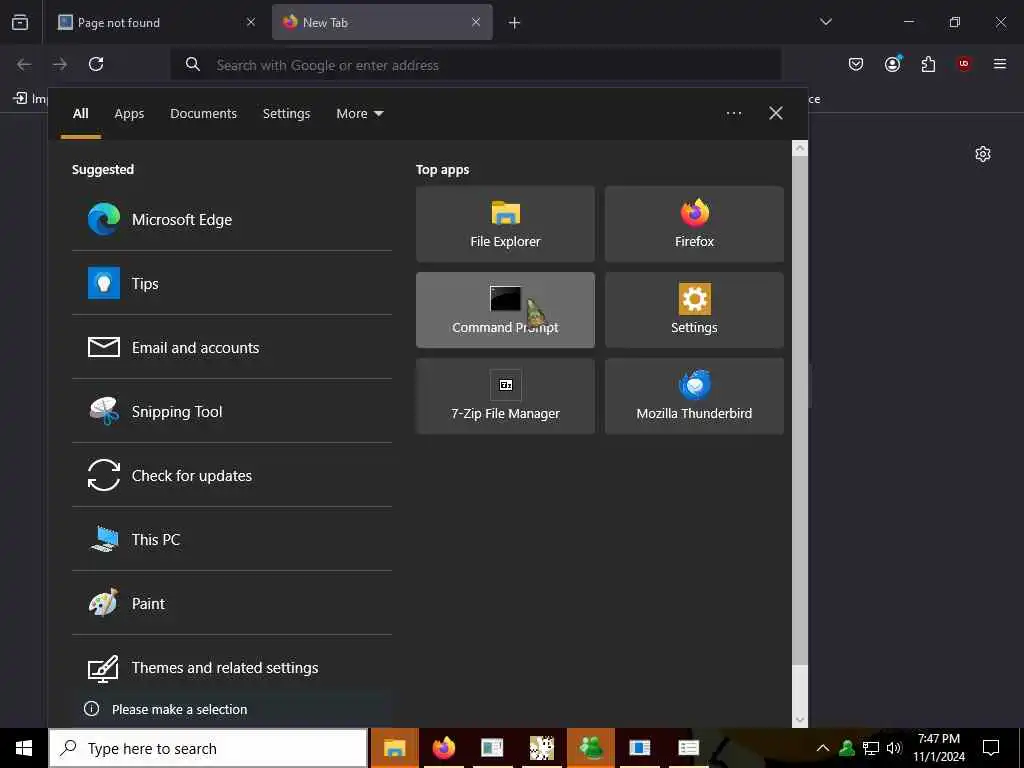Close the Page not found tab
Screen dimensions: 1024x768
click(x=251, y=22)
